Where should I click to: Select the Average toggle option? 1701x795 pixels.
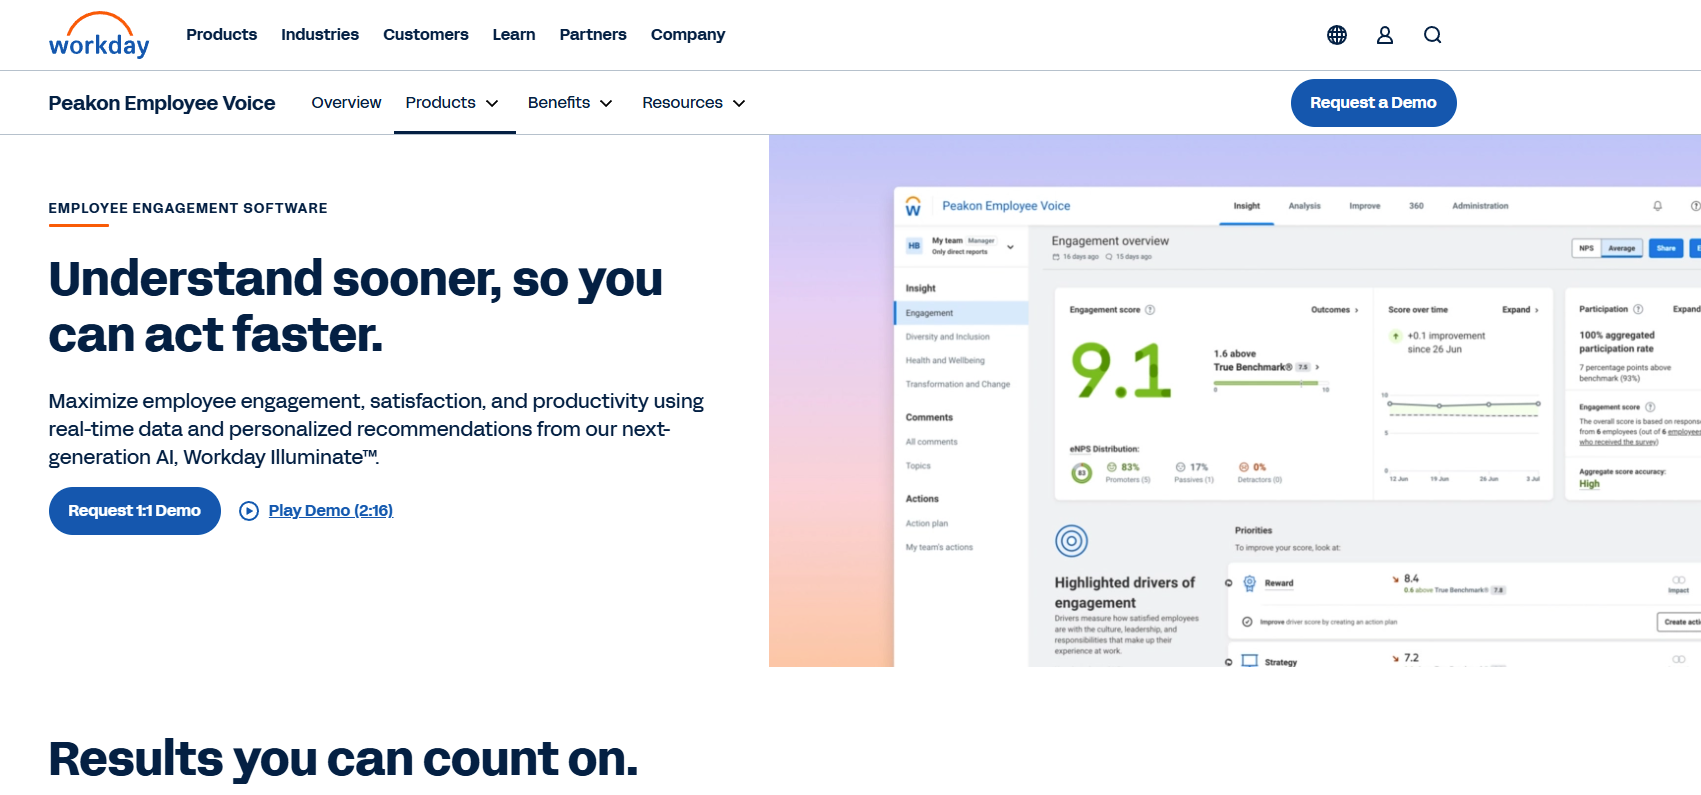(1622, 248)
